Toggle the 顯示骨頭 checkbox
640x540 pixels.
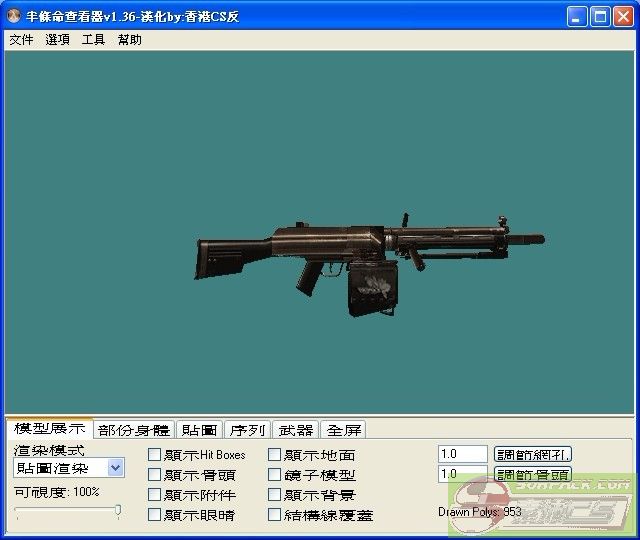point(155,475)
